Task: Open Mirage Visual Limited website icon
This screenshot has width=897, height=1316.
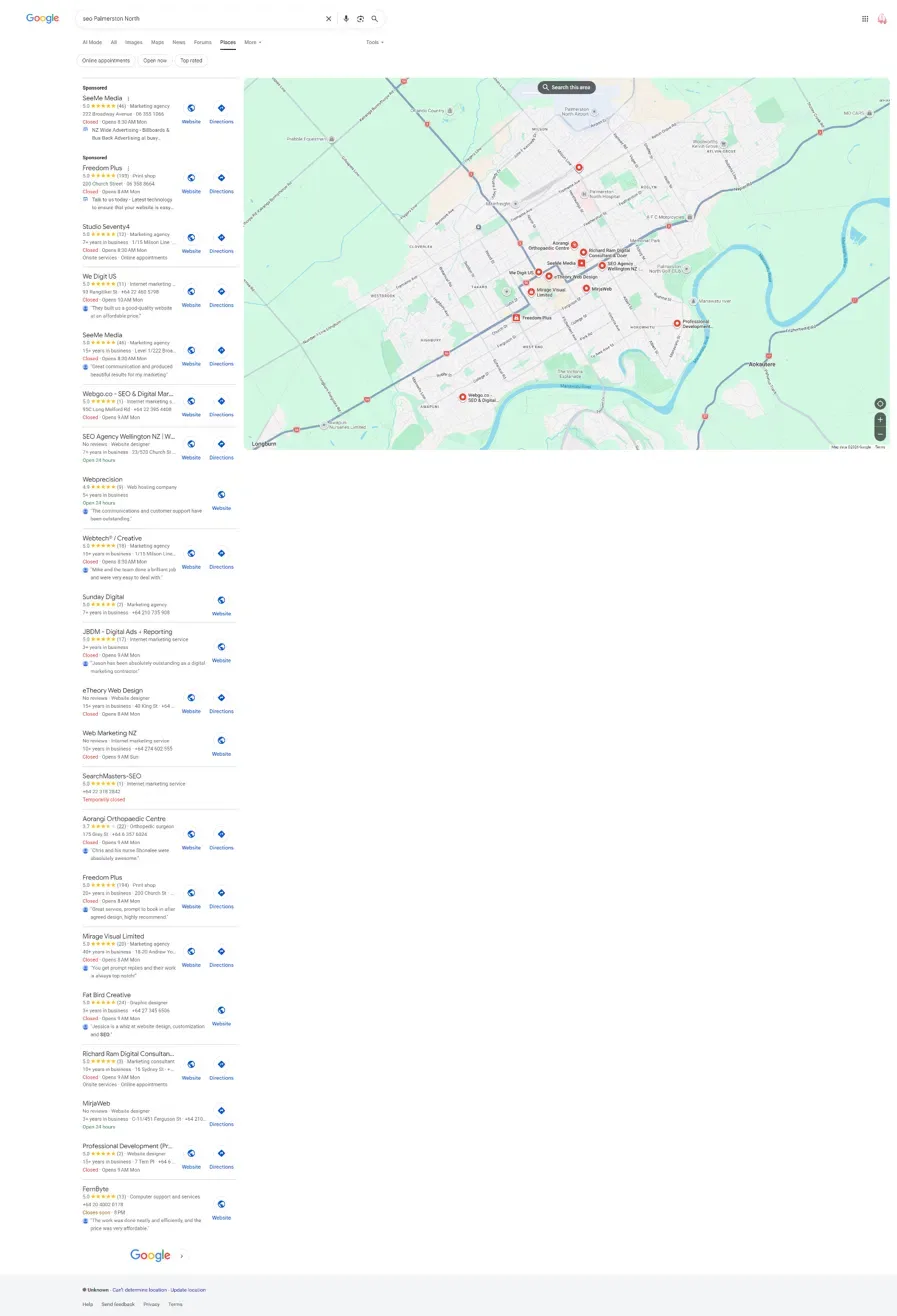Action: (x=191, y=952)
